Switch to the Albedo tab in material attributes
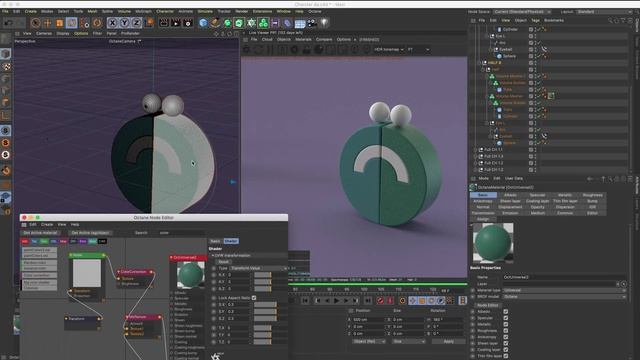 510,195
